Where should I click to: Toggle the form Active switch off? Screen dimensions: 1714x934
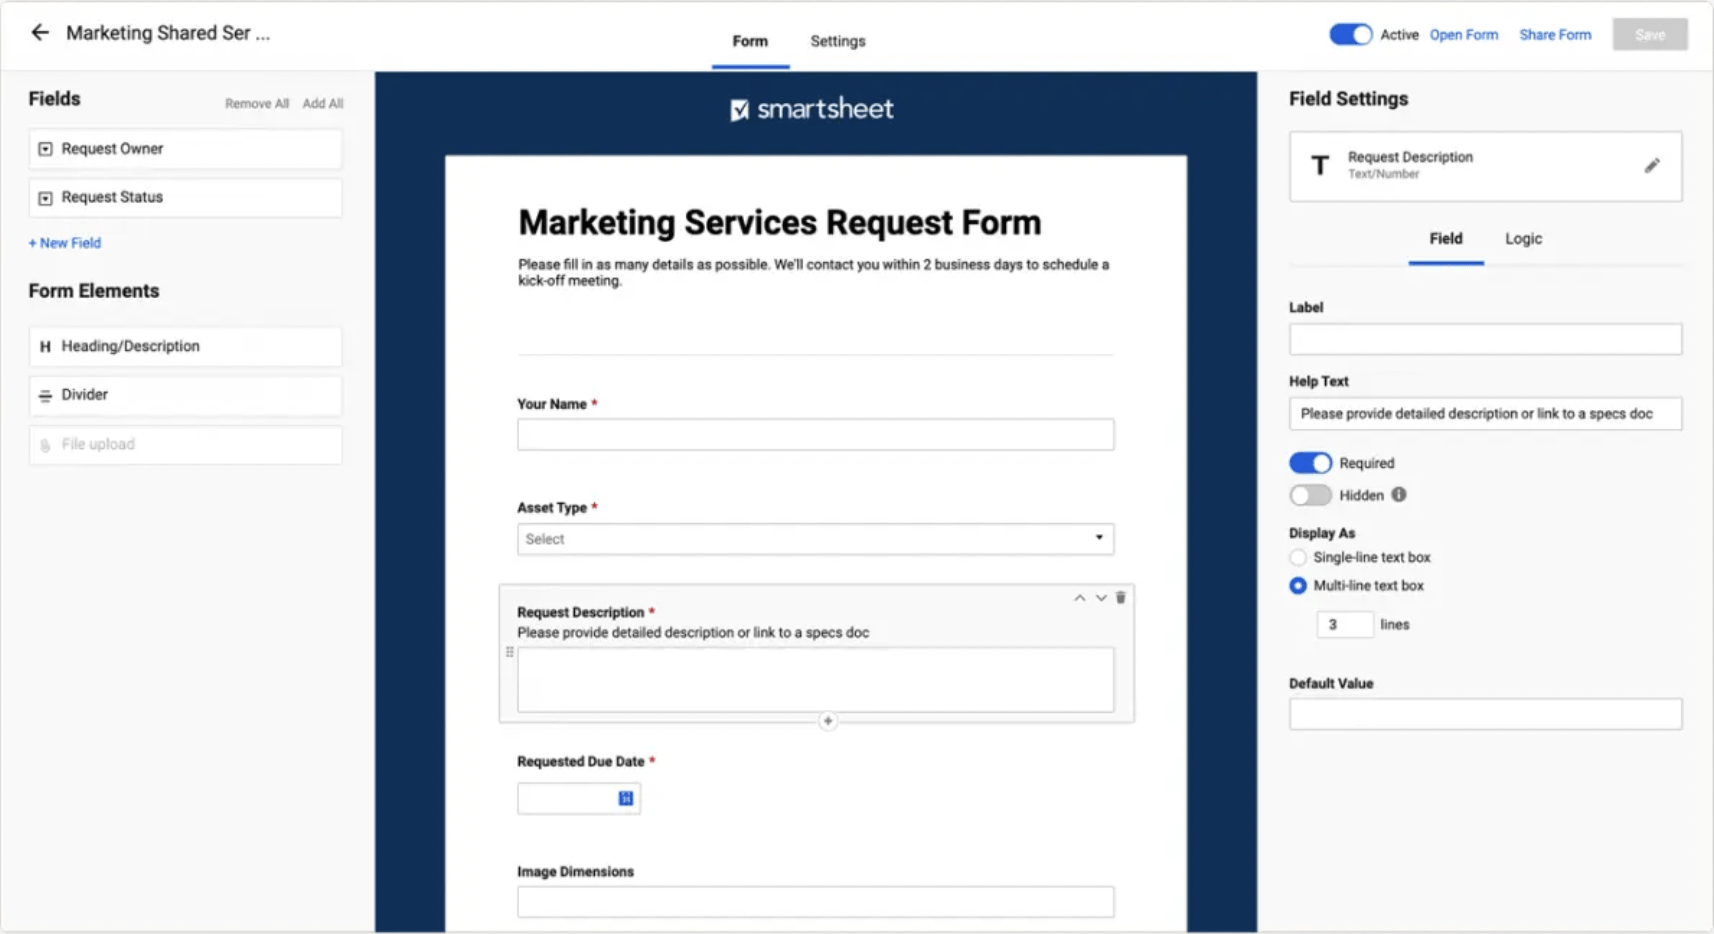[x=1350, y=33]
